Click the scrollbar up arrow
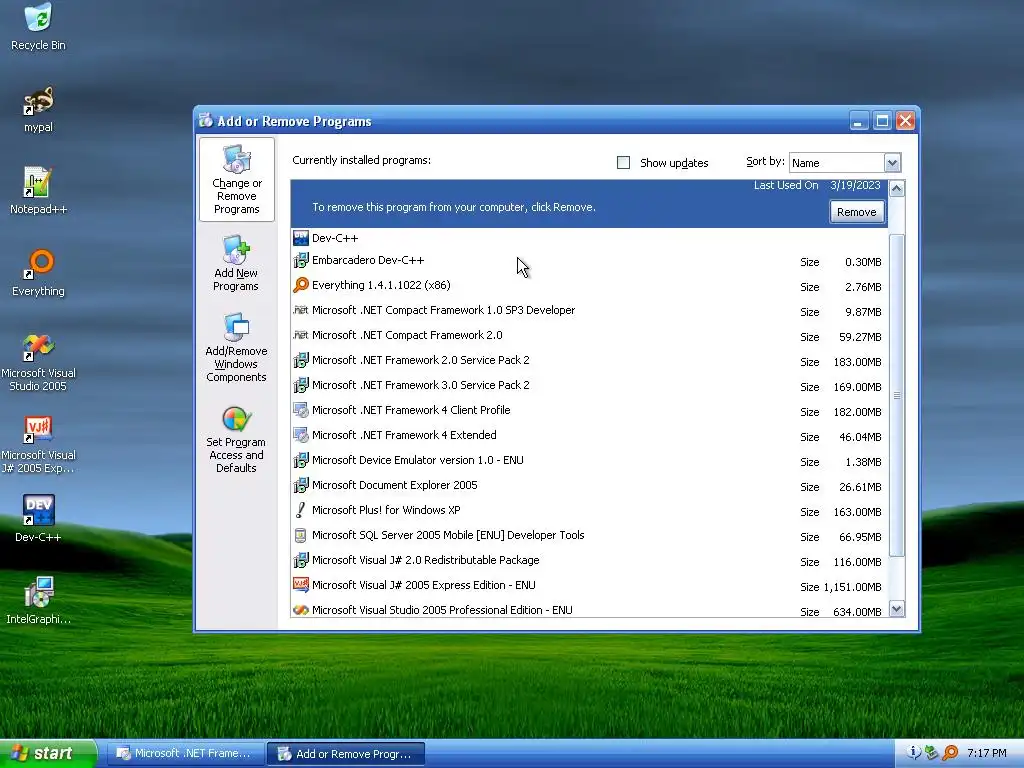Viewport: 1024px width, 768px height. (897, 189)
